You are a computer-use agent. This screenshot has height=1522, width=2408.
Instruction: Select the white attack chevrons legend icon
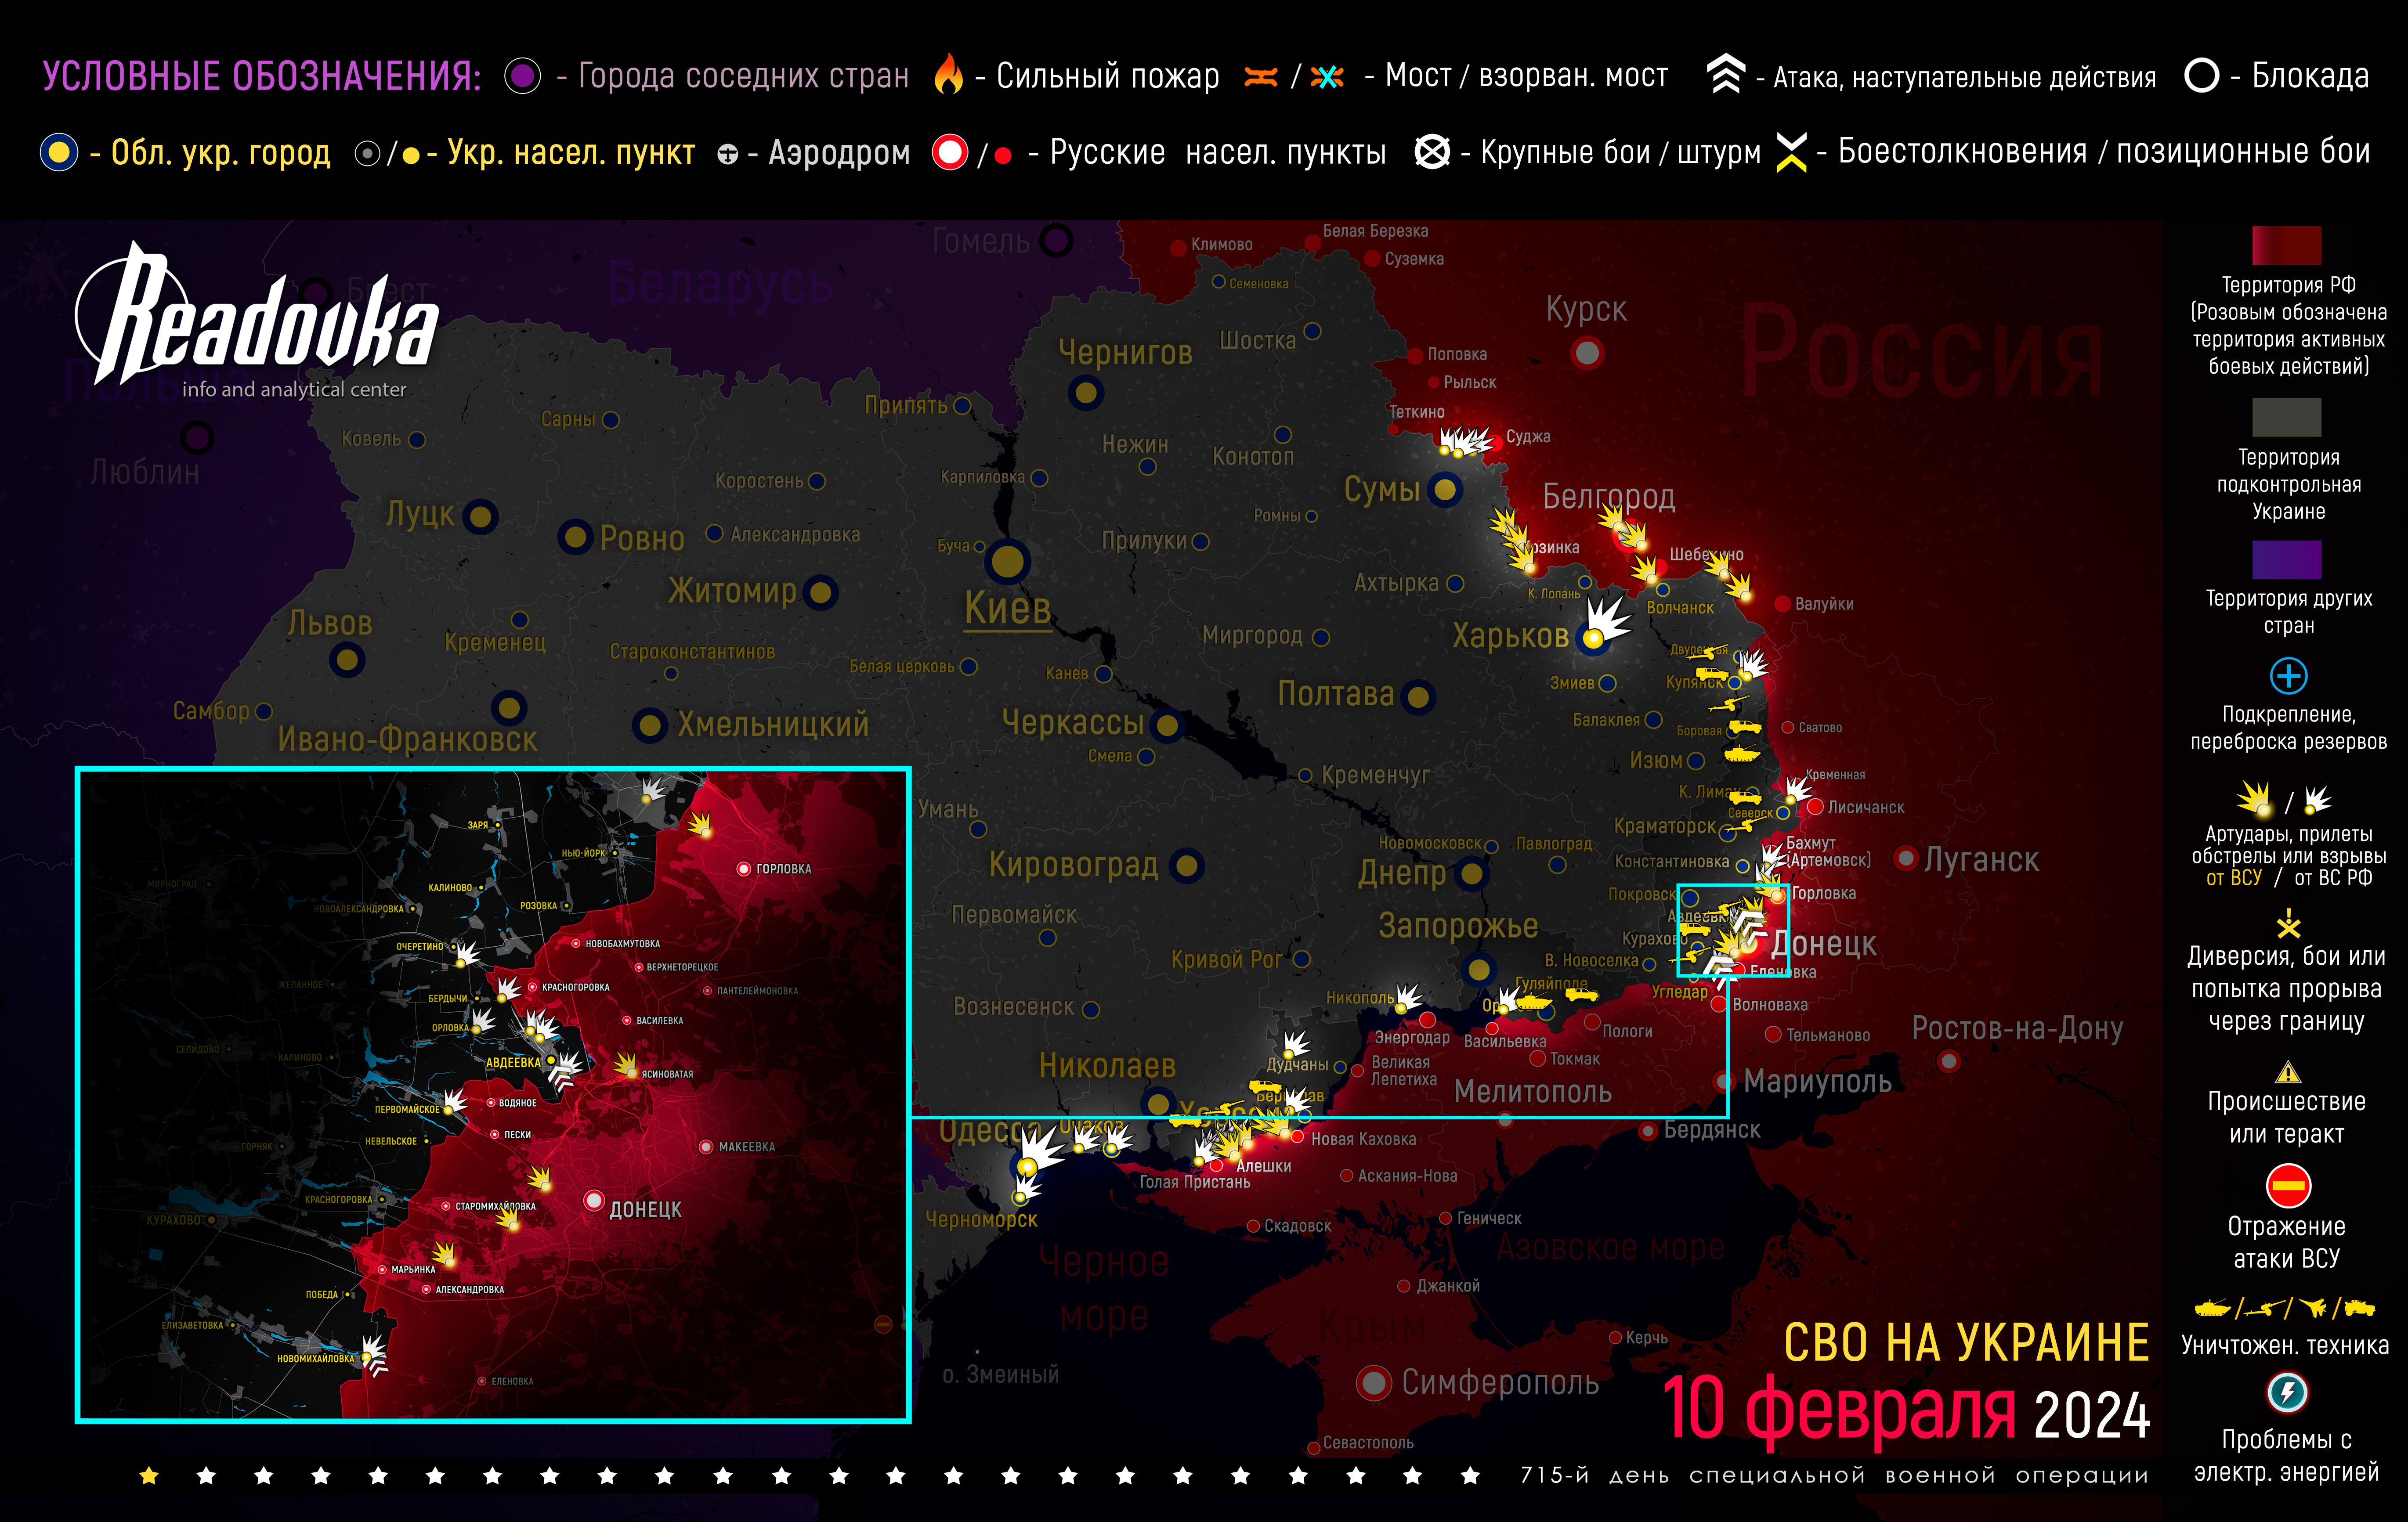coord(1725,74)
